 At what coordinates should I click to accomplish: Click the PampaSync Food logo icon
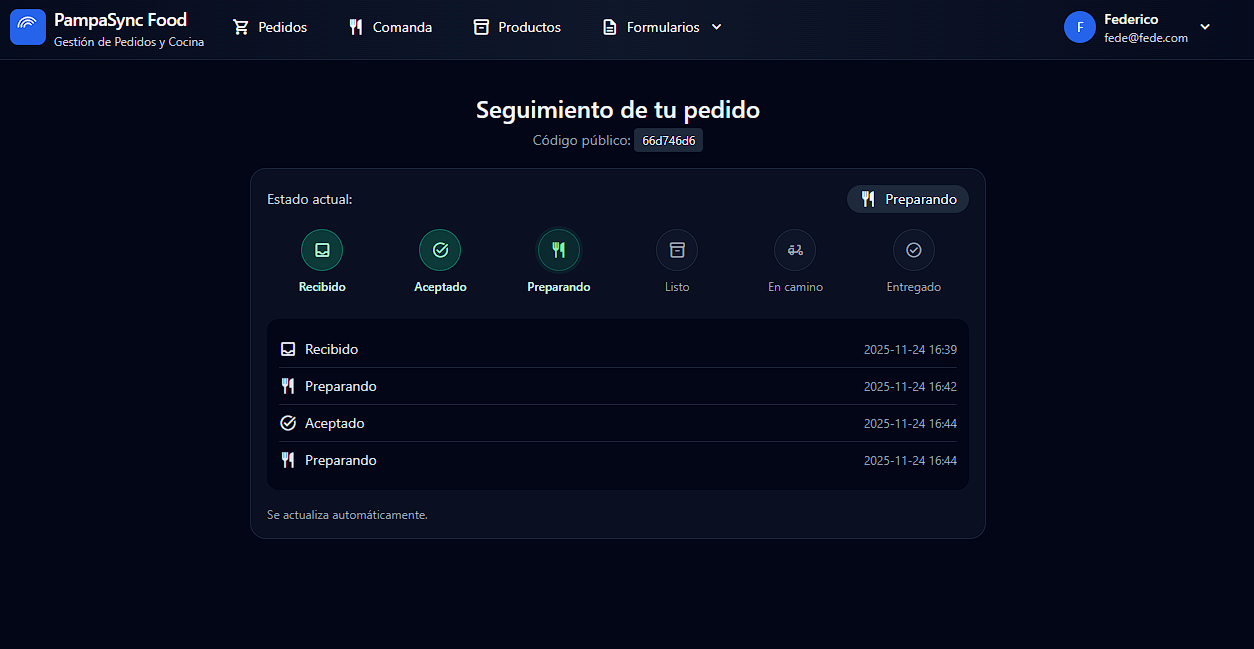pyautogui.click(x=27, y=27)
